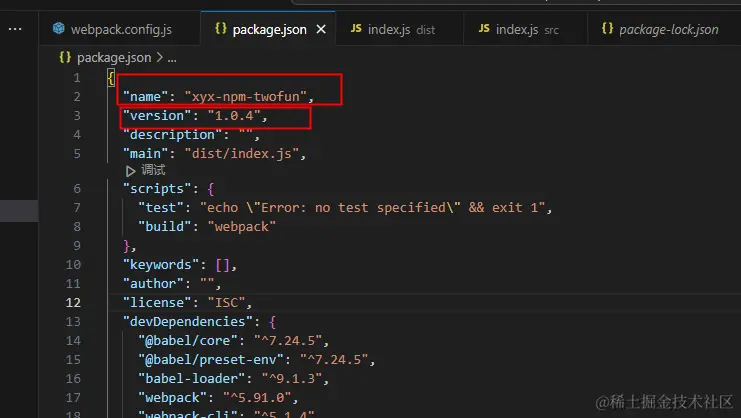Click the "scripts" key
The image size is (741, 418).
tap(157, 188)
